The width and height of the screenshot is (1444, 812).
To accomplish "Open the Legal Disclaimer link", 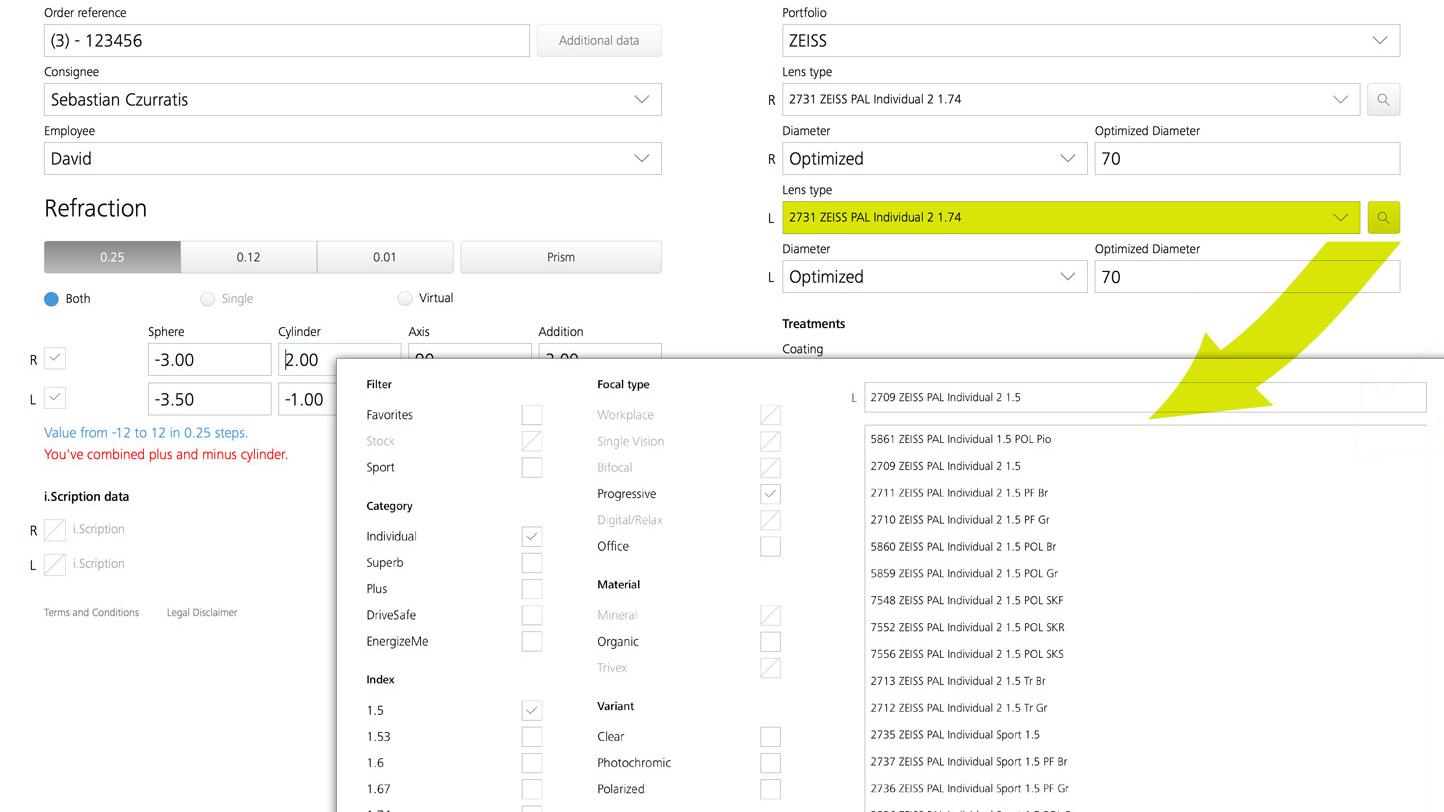I will tap(202, 613).
